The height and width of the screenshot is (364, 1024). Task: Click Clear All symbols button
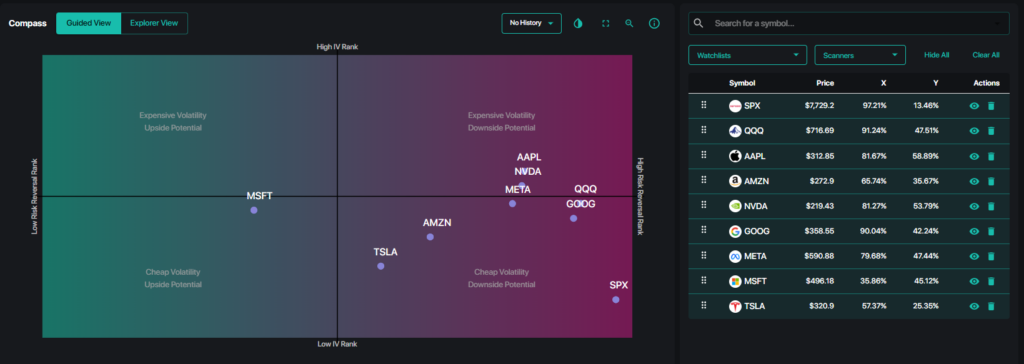(985, 55)
